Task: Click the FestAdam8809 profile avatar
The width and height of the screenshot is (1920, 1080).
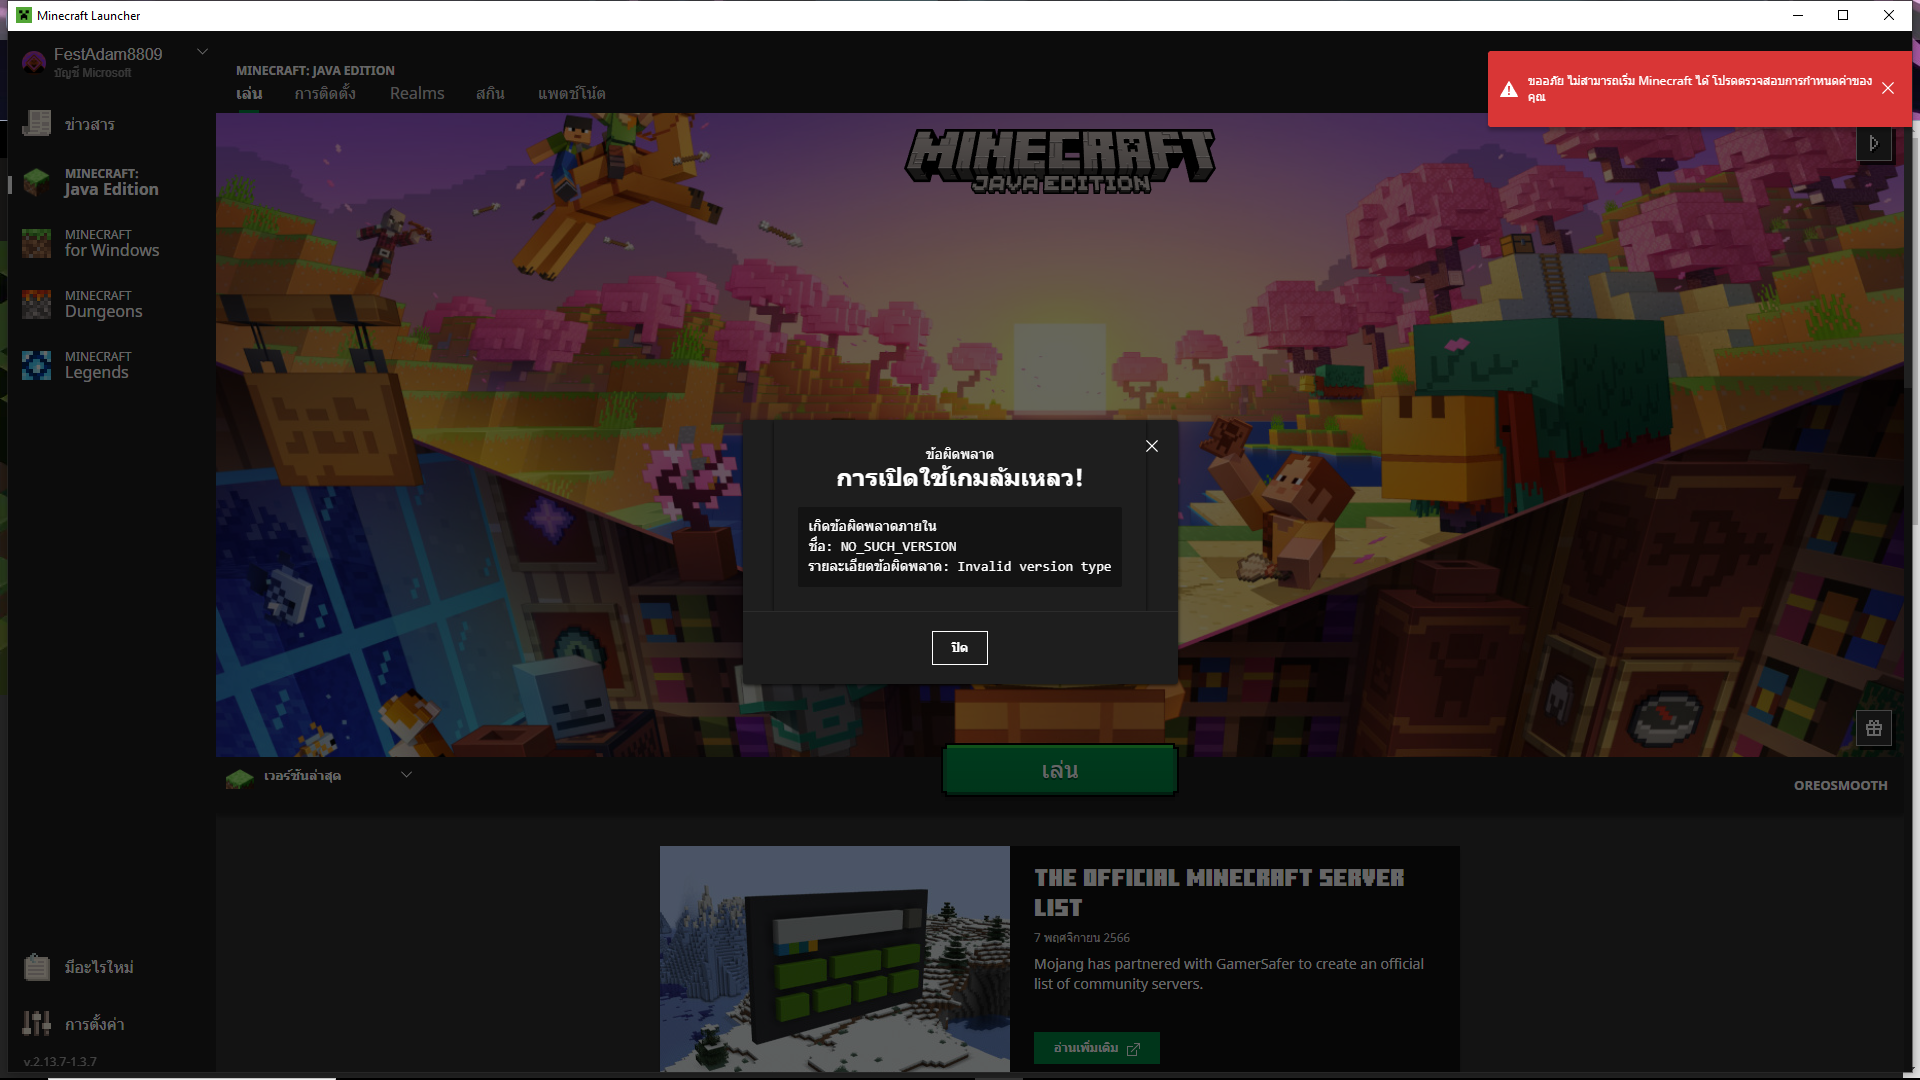Action: 34,63
